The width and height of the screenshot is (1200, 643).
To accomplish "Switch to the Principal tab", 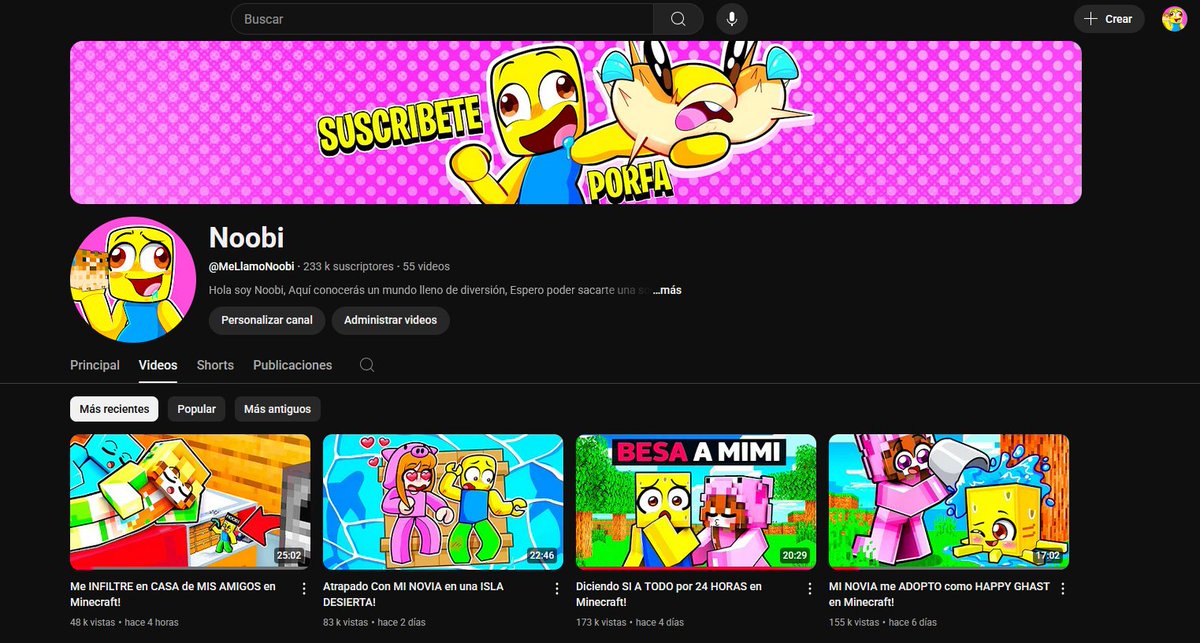I will tap(95, 365).
